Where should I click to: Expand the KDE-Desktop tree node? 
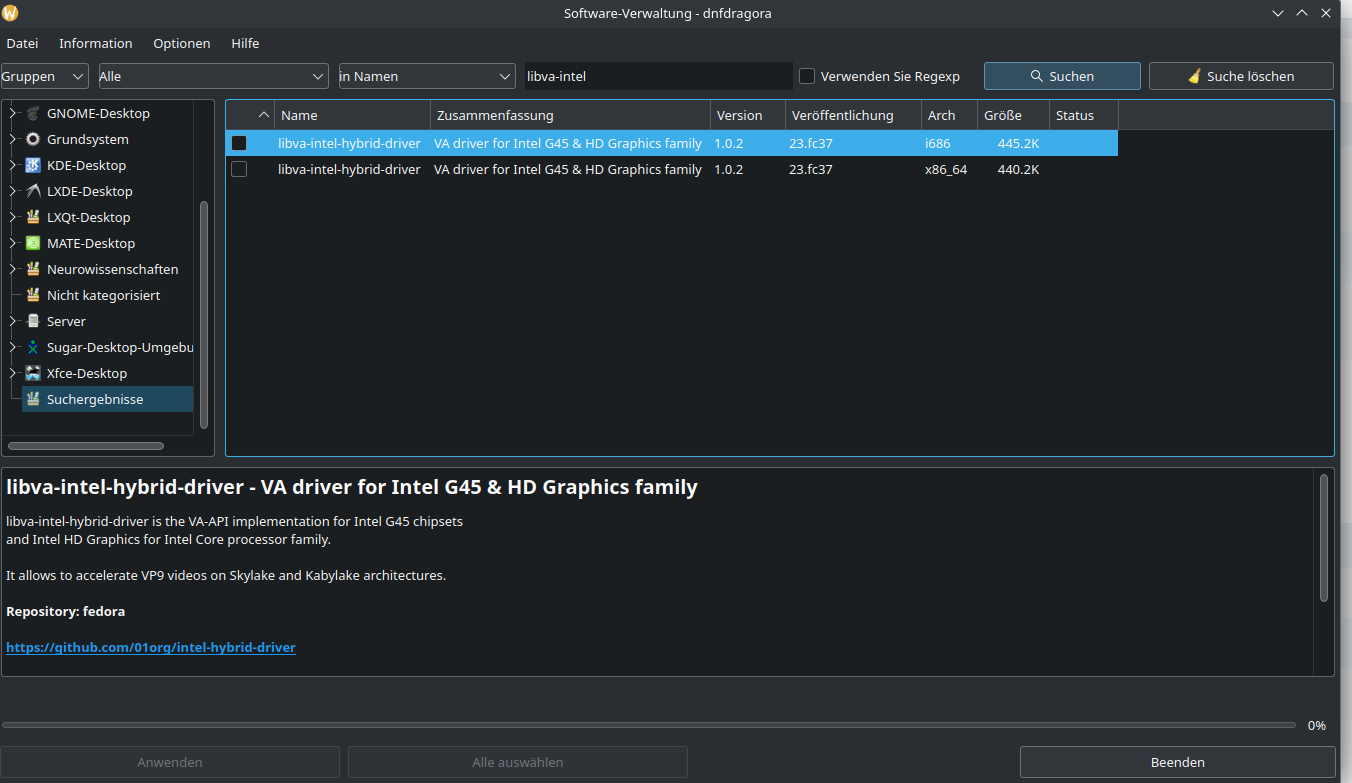13,165
